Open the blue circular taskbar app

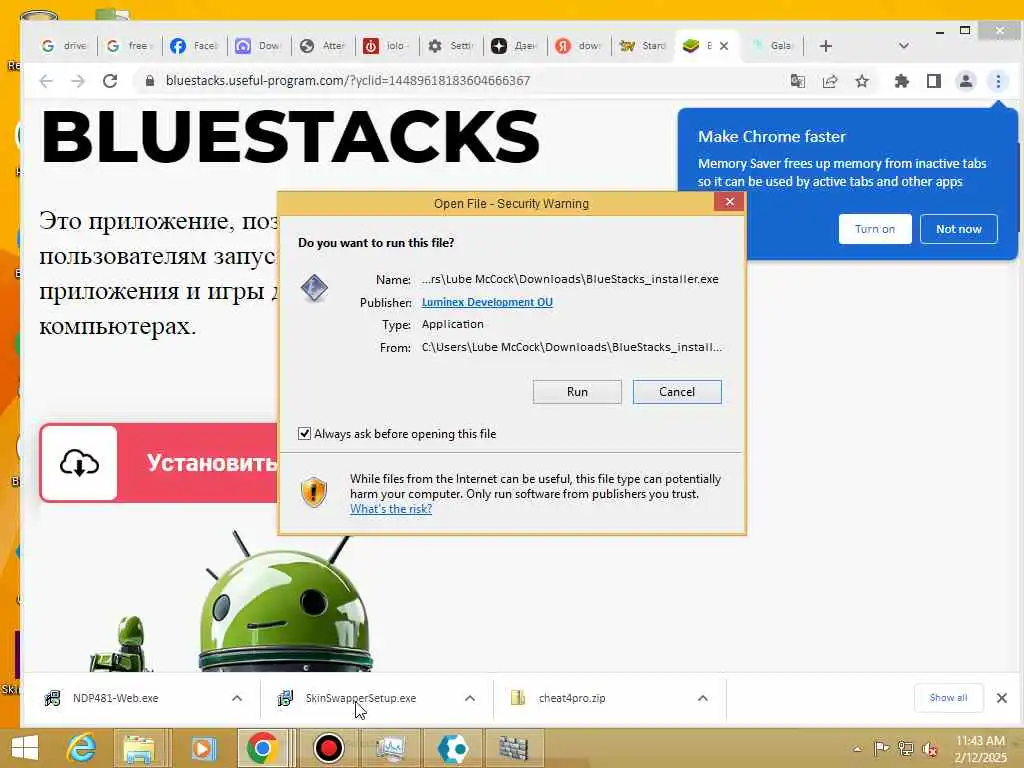tap(453, 748)
